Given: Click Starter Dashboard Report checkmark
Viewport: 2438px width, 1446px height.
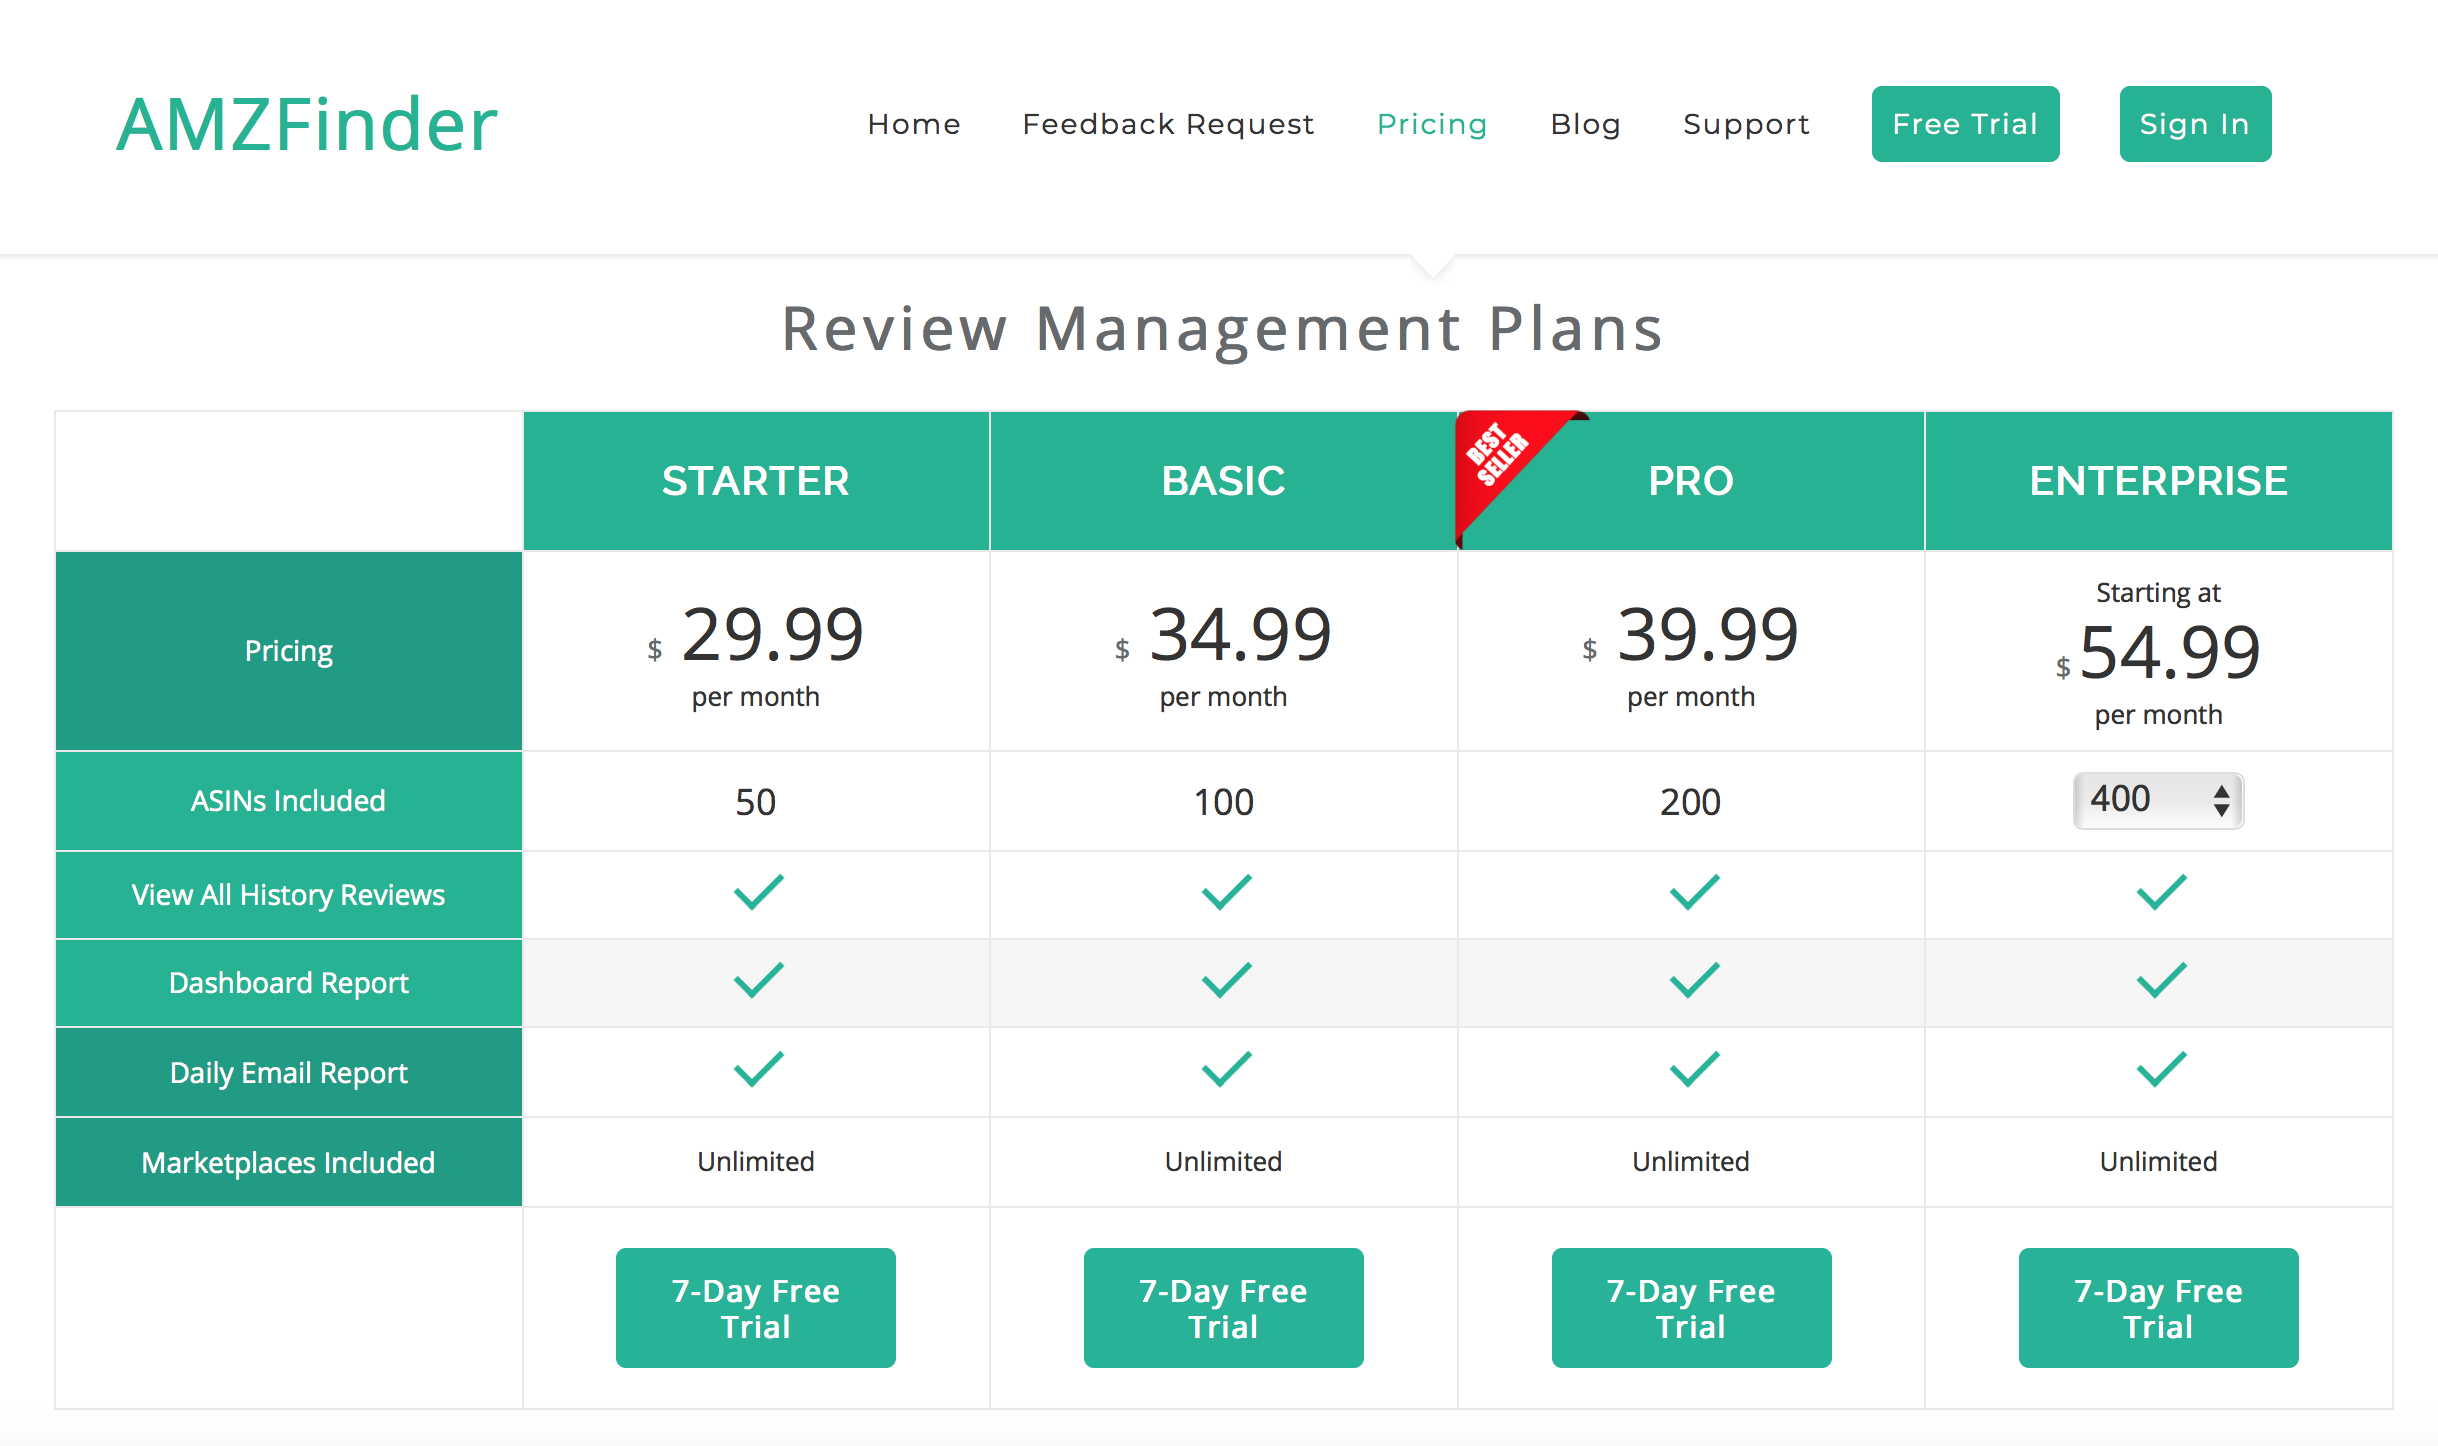Looking at the screenshot, I should point(758,980).
